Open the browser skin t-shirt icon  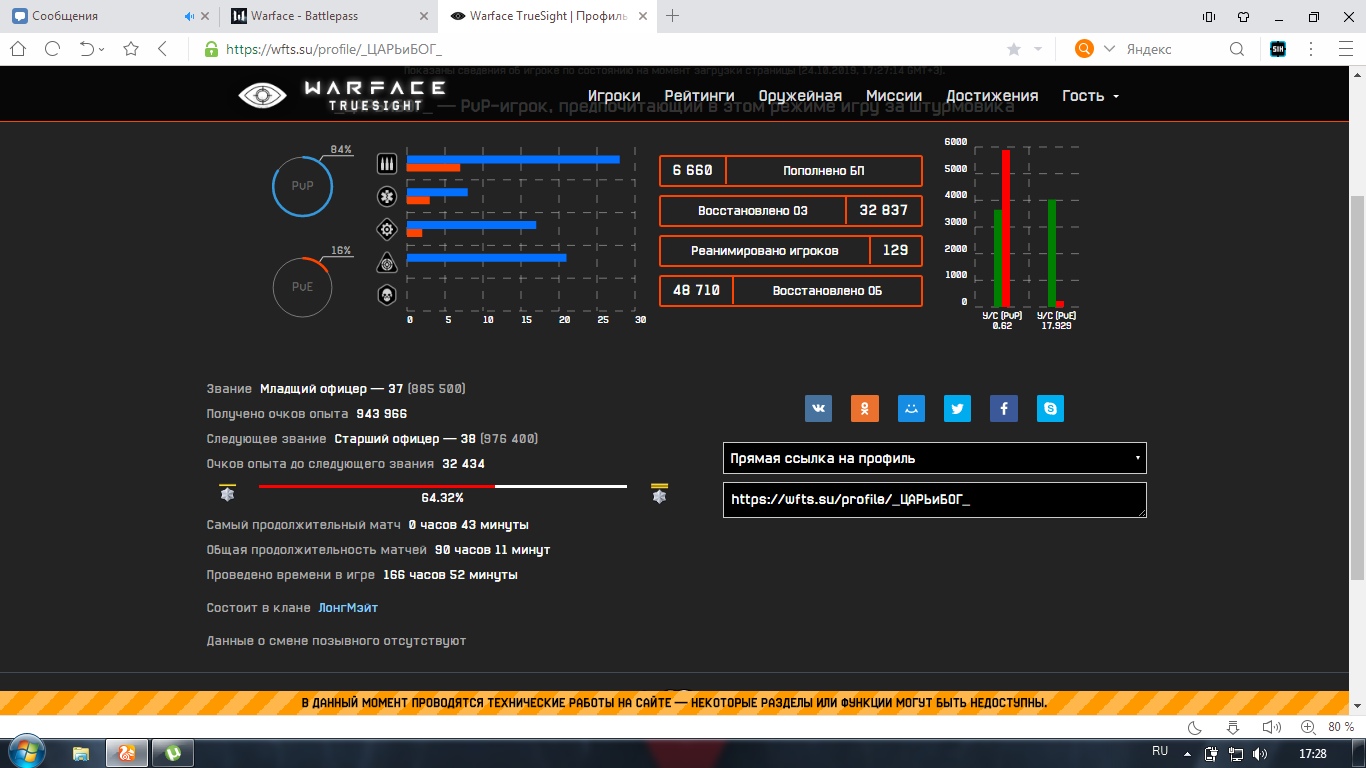(x=1243, y=16)
